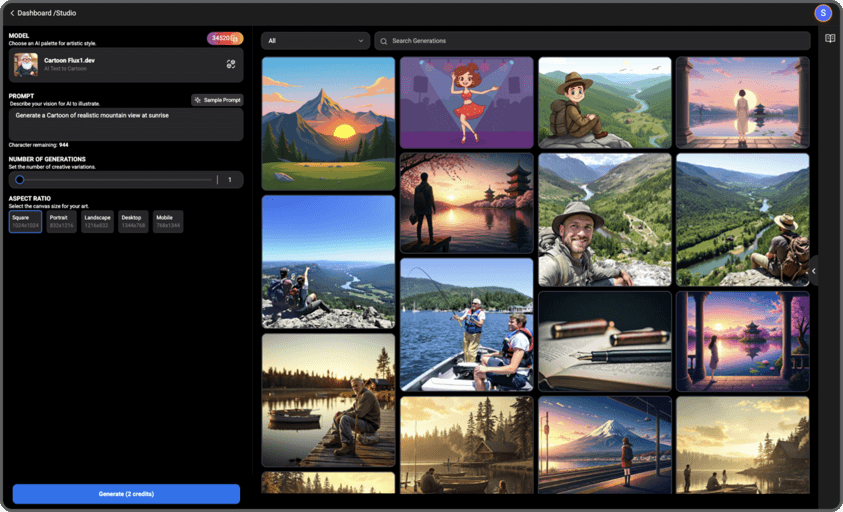Click Generate (2 credits) button
Viewport: 843px width, 512px height.
pos(126,494)
